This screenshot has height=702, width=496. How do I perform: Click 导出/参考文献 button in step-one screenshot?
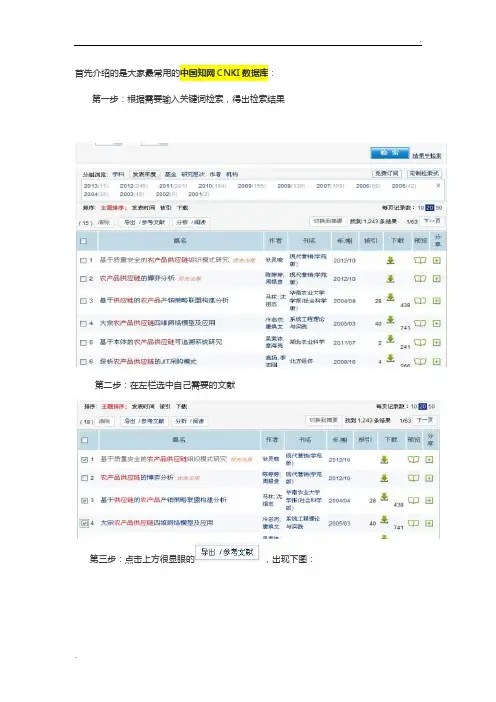point(144,222)
